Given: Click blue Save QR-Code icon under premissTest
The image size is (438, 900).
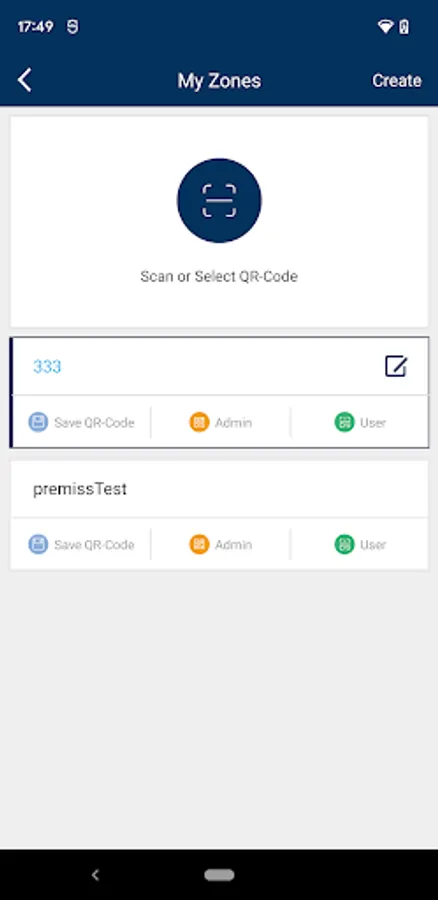Looking at the screenshot, I should (x=38, y=544).
